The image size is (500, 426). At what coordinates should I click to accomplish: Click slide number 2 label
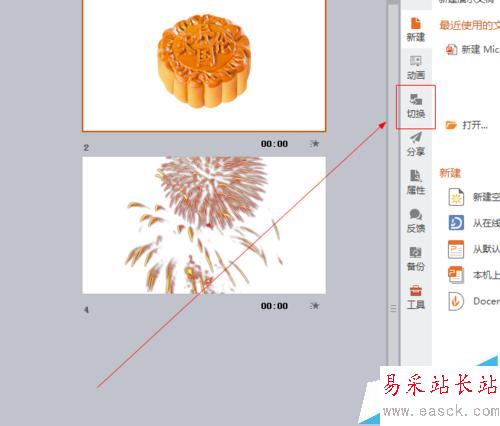tap(86, 148)
